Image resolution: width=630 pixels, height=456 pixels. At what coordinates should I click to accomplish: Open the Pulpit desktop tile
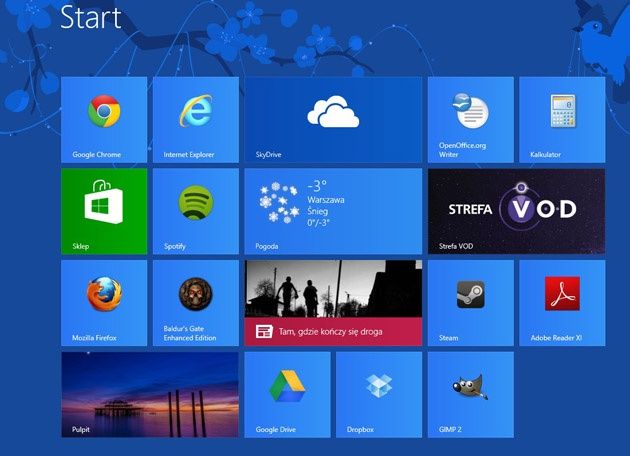pyautogui.click(x=150, y=395)
